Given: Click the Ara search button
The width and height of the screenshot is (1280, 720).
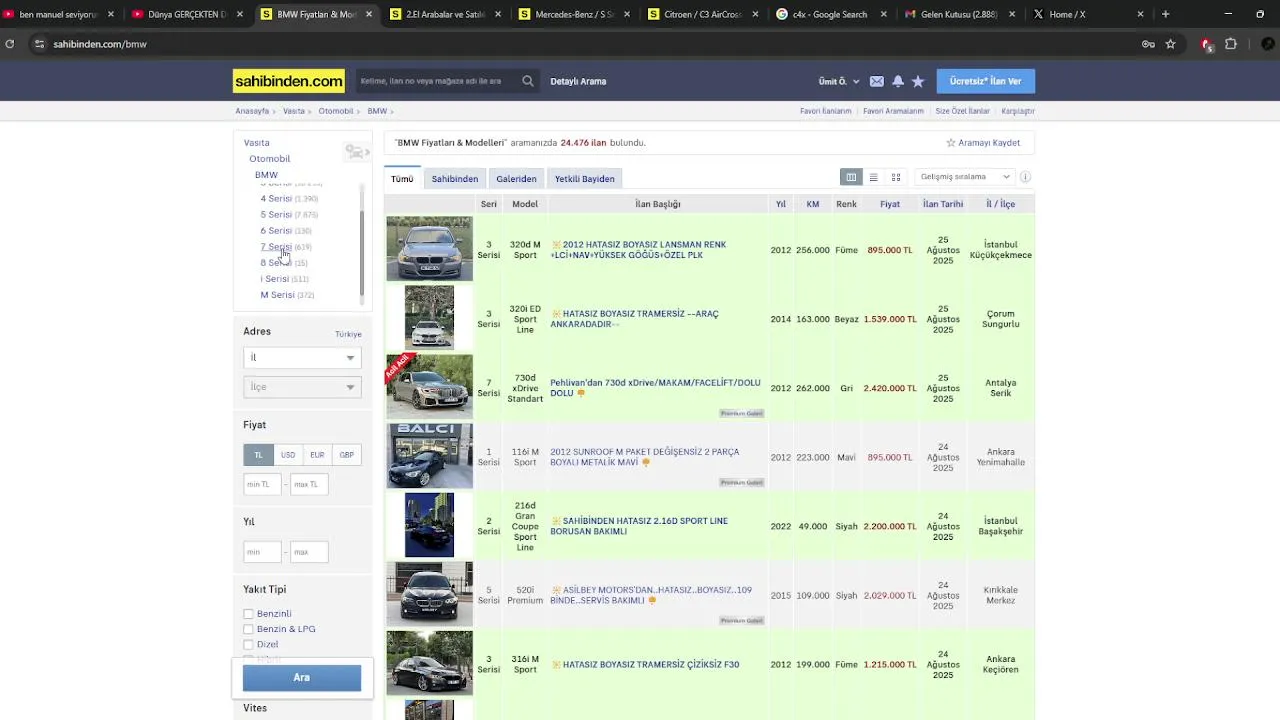Looking at the screenshot, I should coord(301,678).
